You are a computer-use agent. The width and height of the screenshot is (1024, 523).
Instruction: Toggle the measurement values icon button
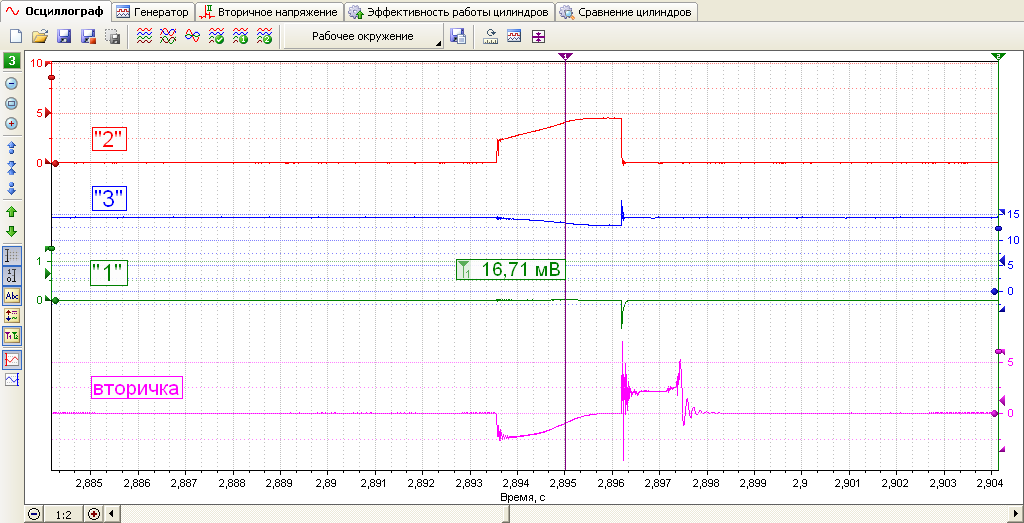pos(12,316)
